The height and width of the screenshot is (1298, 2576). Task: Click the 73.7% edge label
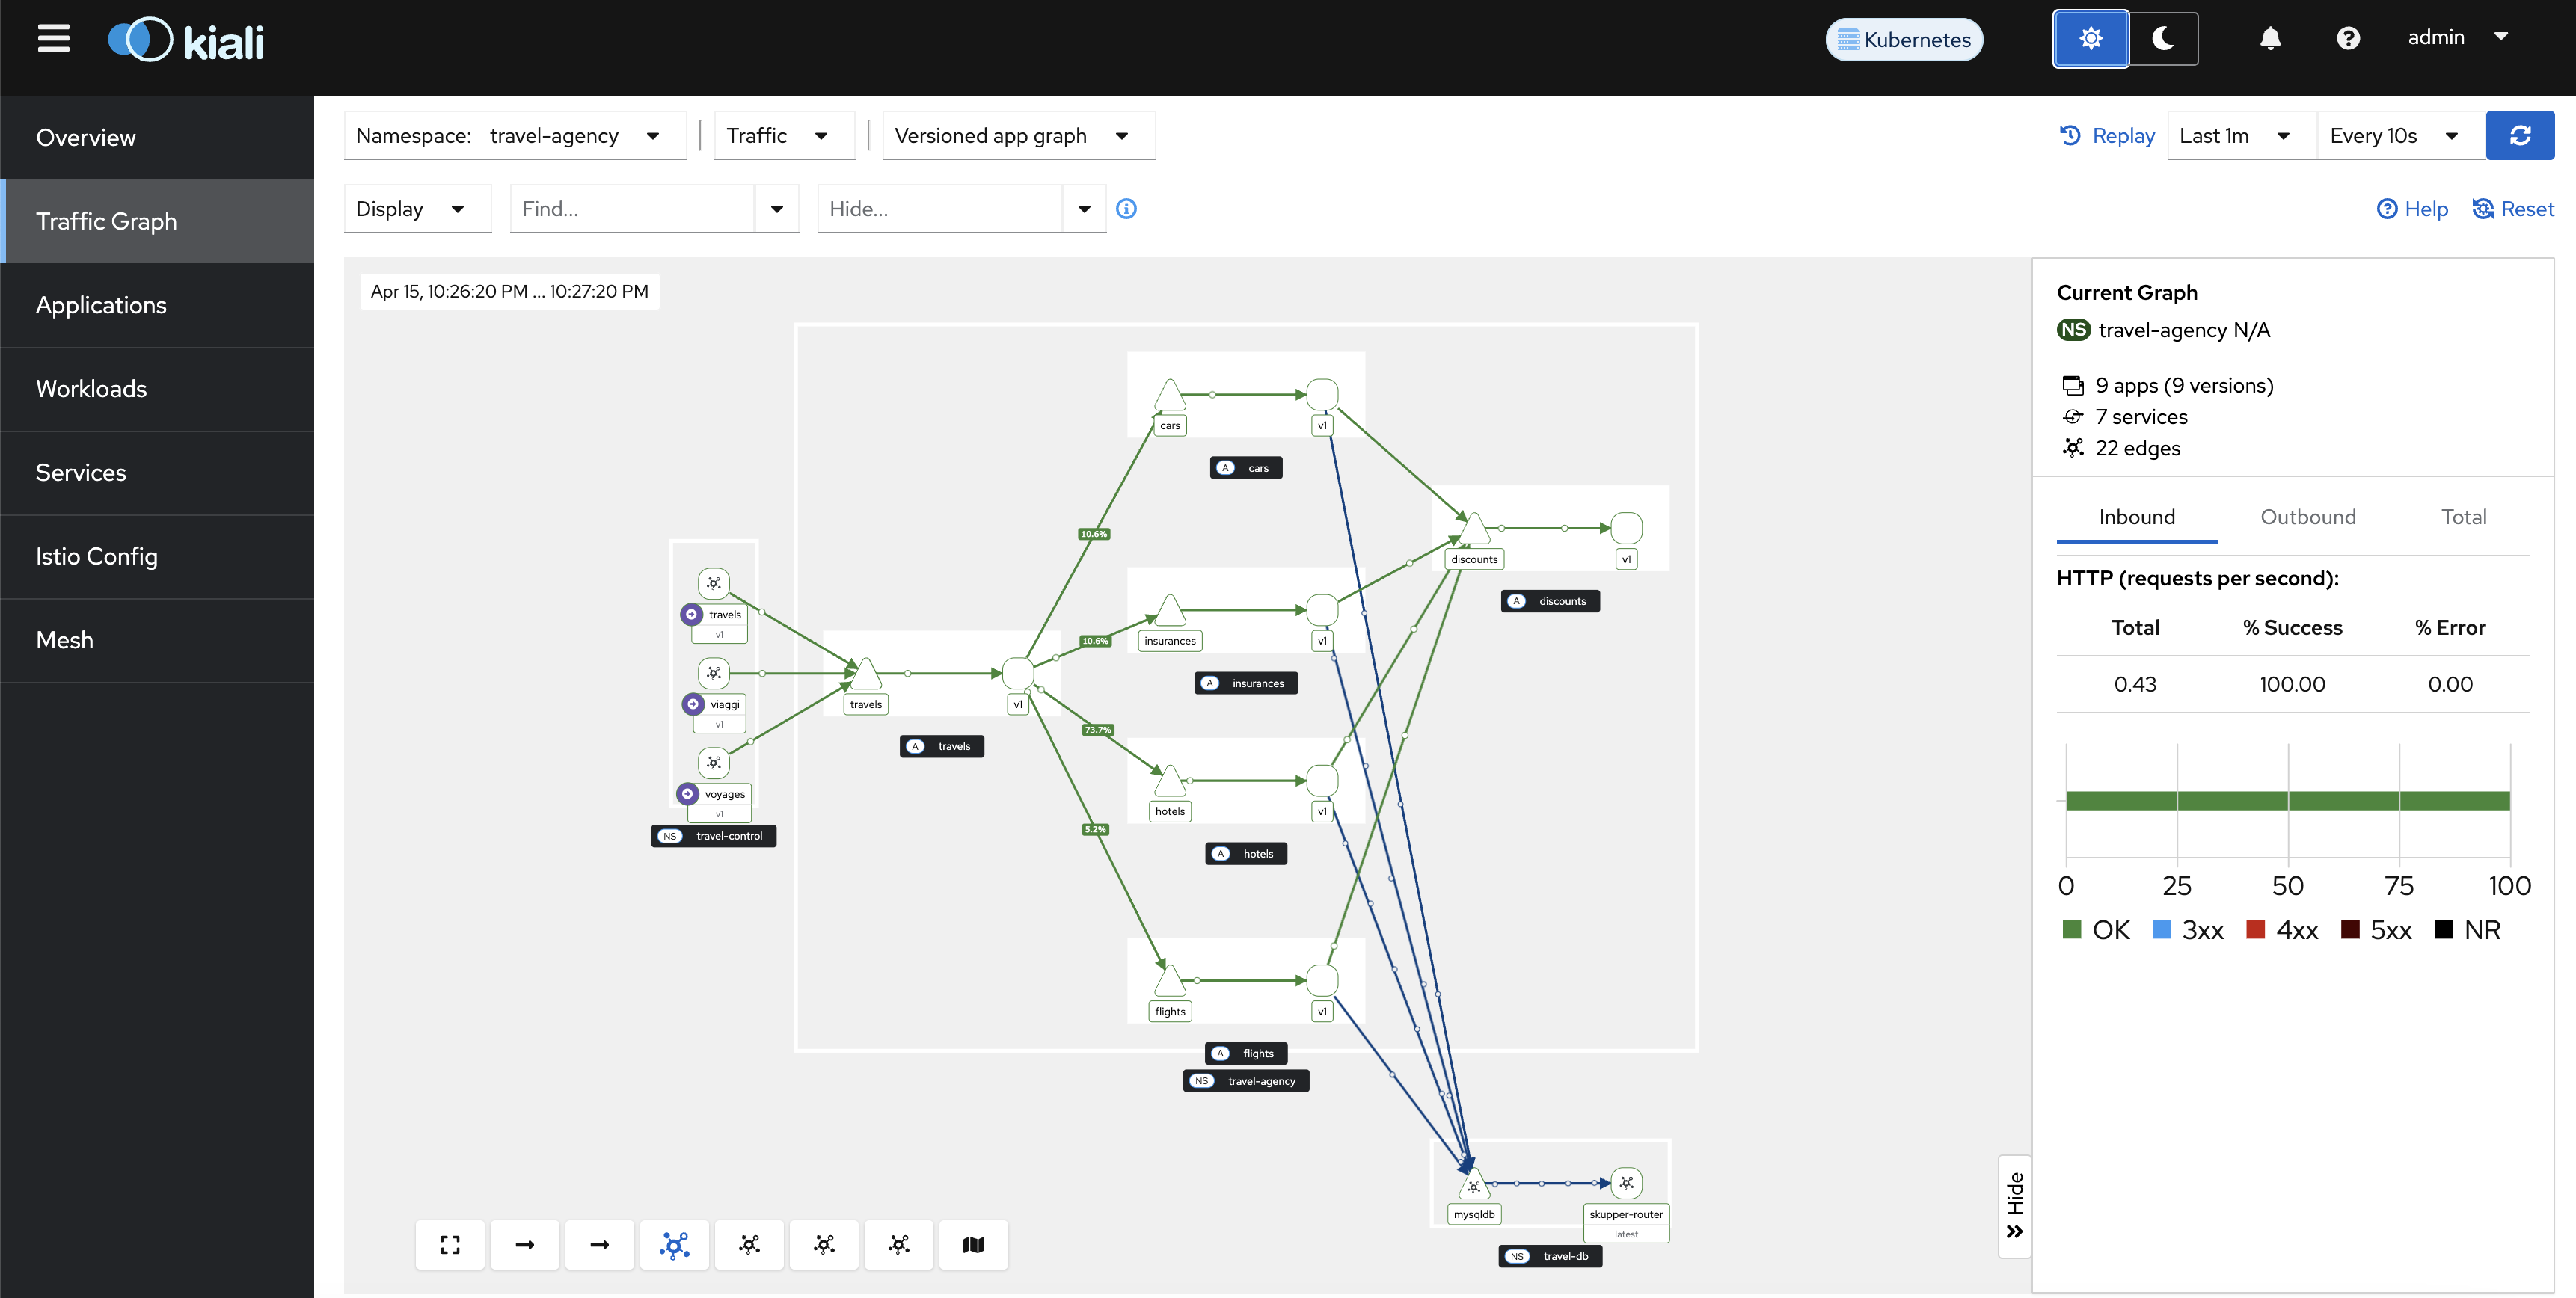pos(1097,730)
